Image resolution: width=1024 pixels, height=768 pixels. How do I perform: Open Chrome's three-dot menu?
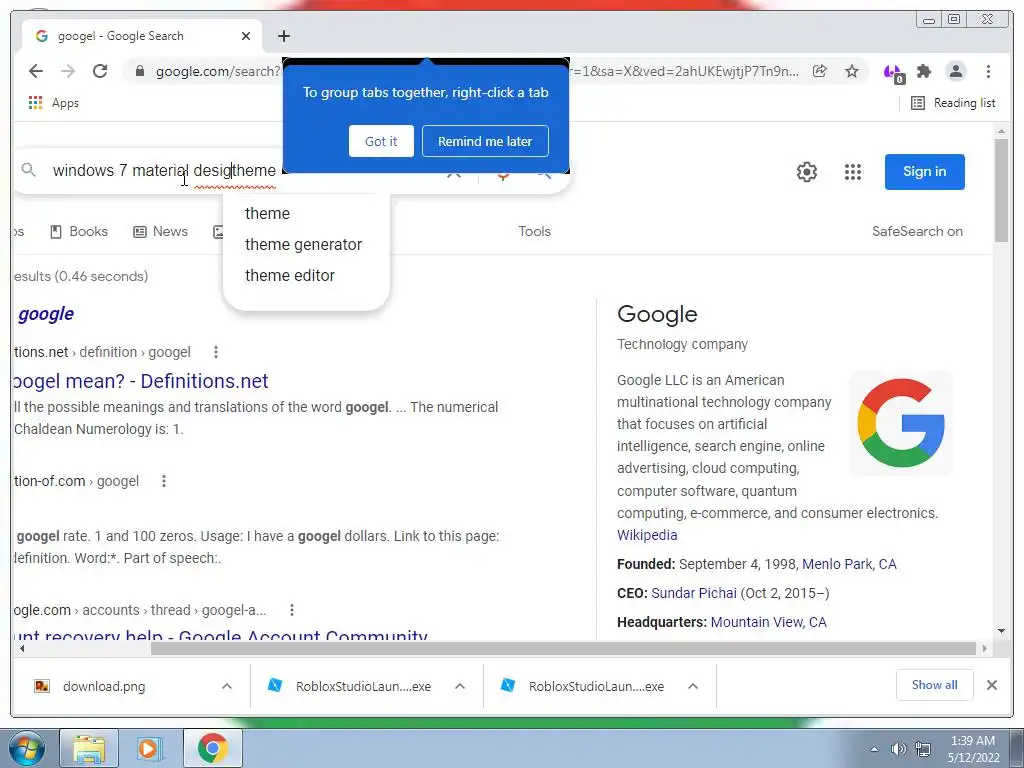[x=988, y=71]
